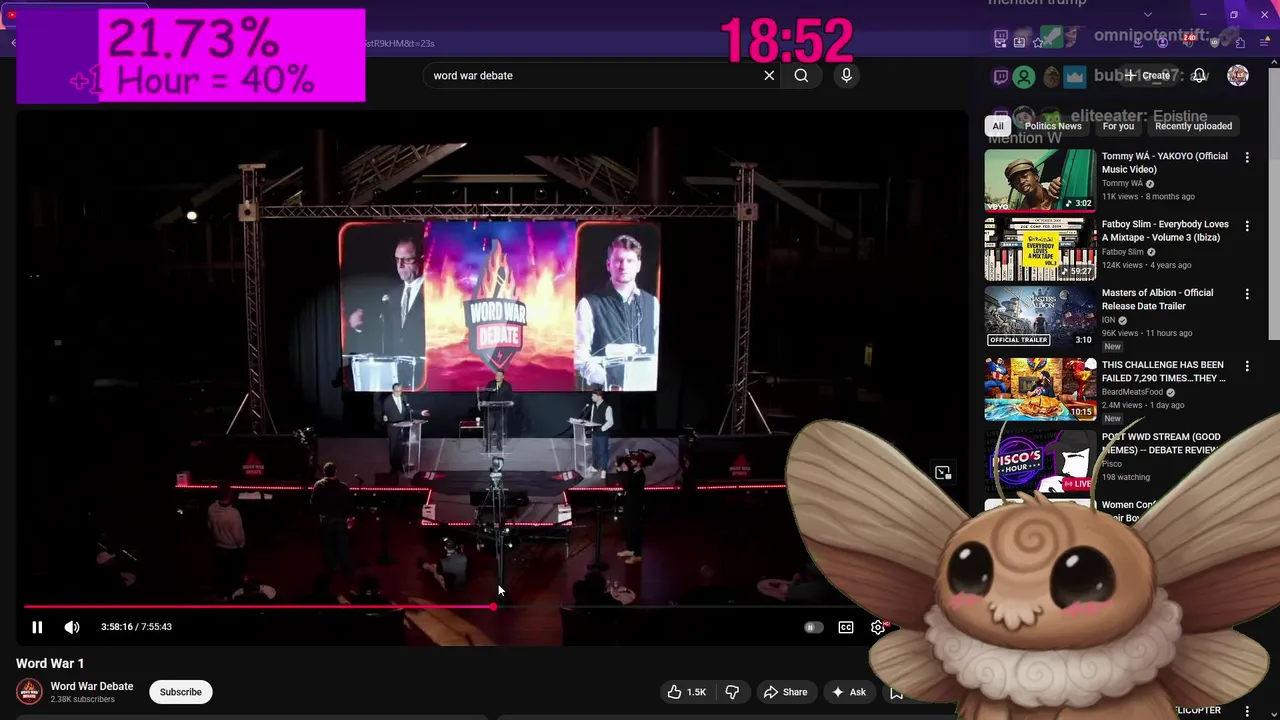Open Fatboy Slim mixtape video thumbnail
The width and height of the screenshot is (1280, 720).
click(1040, 249)
